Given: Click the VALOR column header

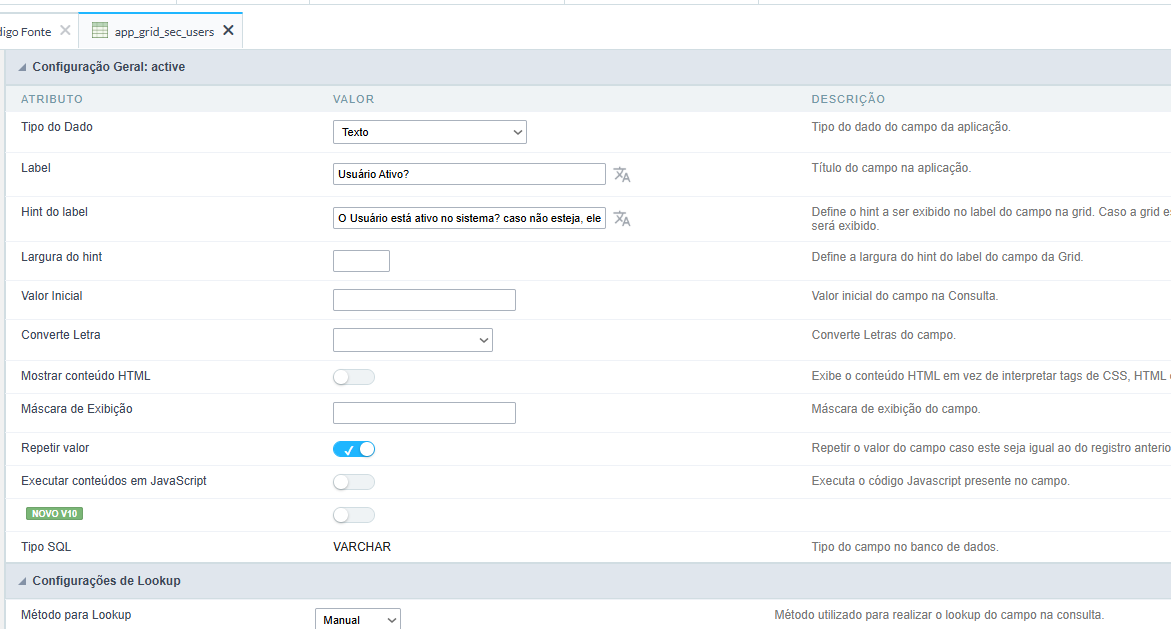Looking at the screenshot, I should 353,99.
